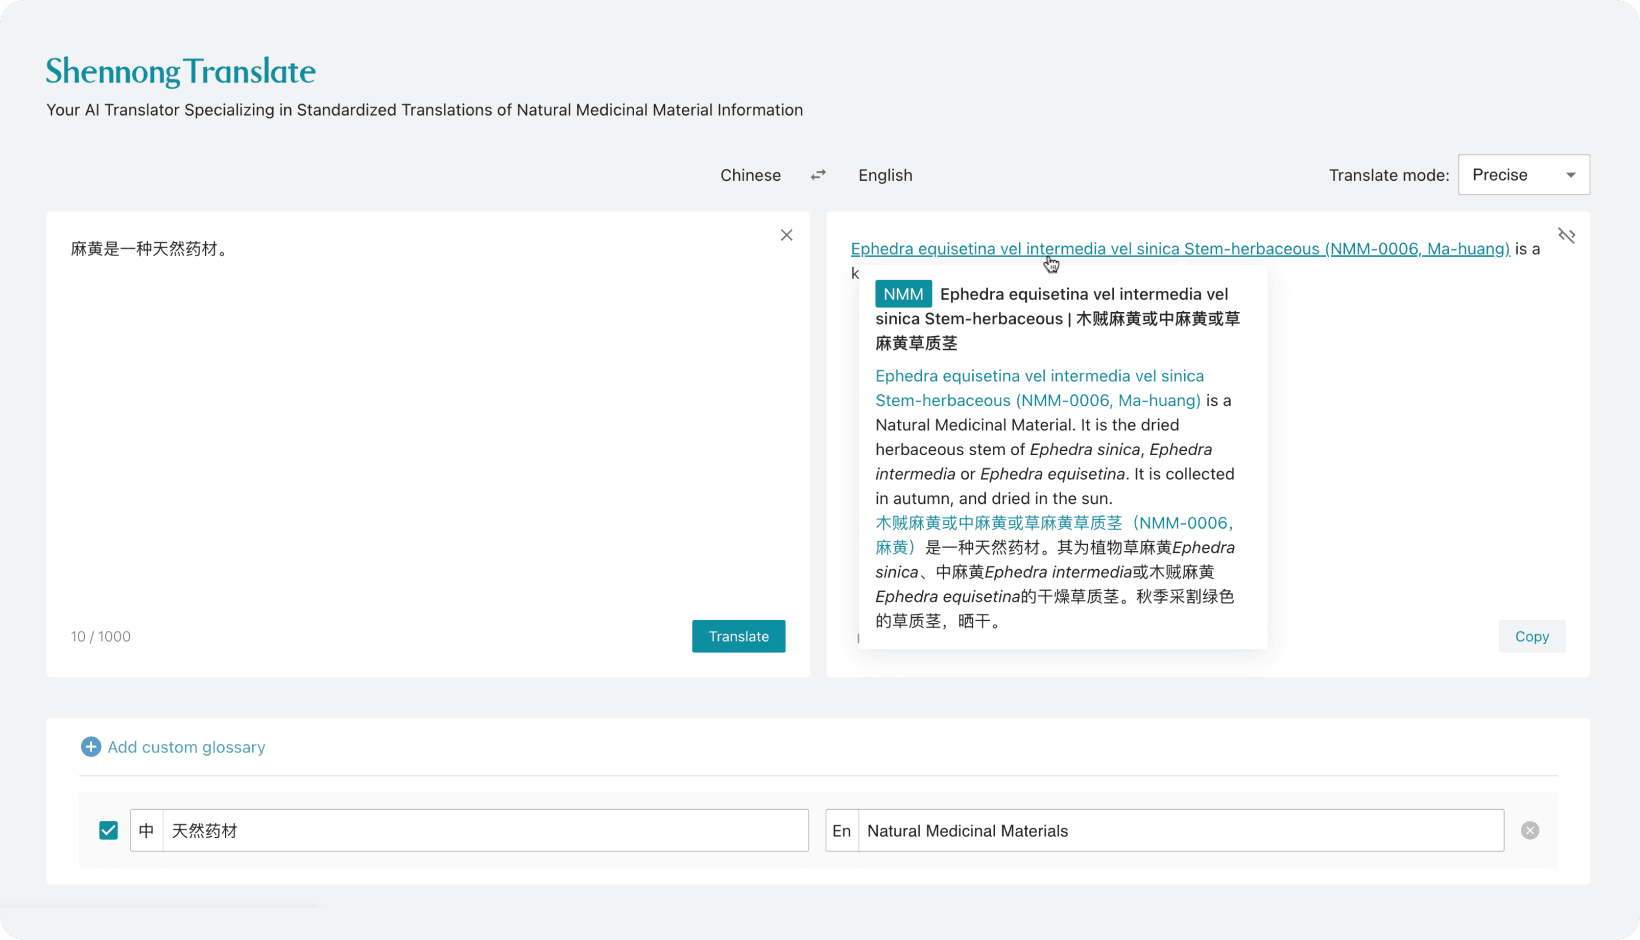The image size is (1640, 940).
Task: Edit the Natural Medicinal Materials field
Action: point(1181,831)
